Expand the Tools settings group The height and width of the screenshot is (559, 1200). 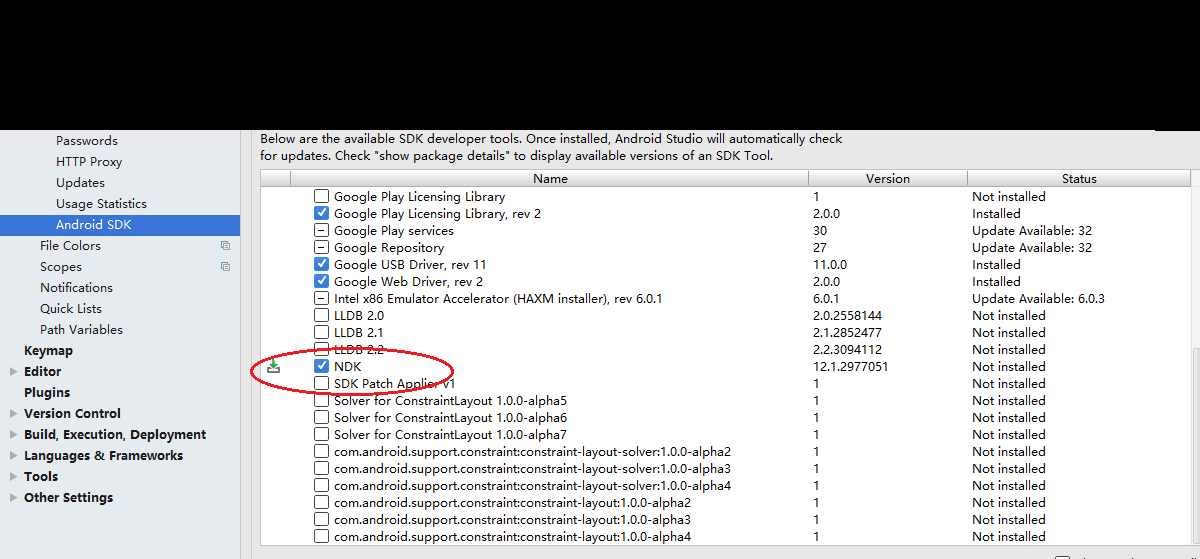pos(13,477)
